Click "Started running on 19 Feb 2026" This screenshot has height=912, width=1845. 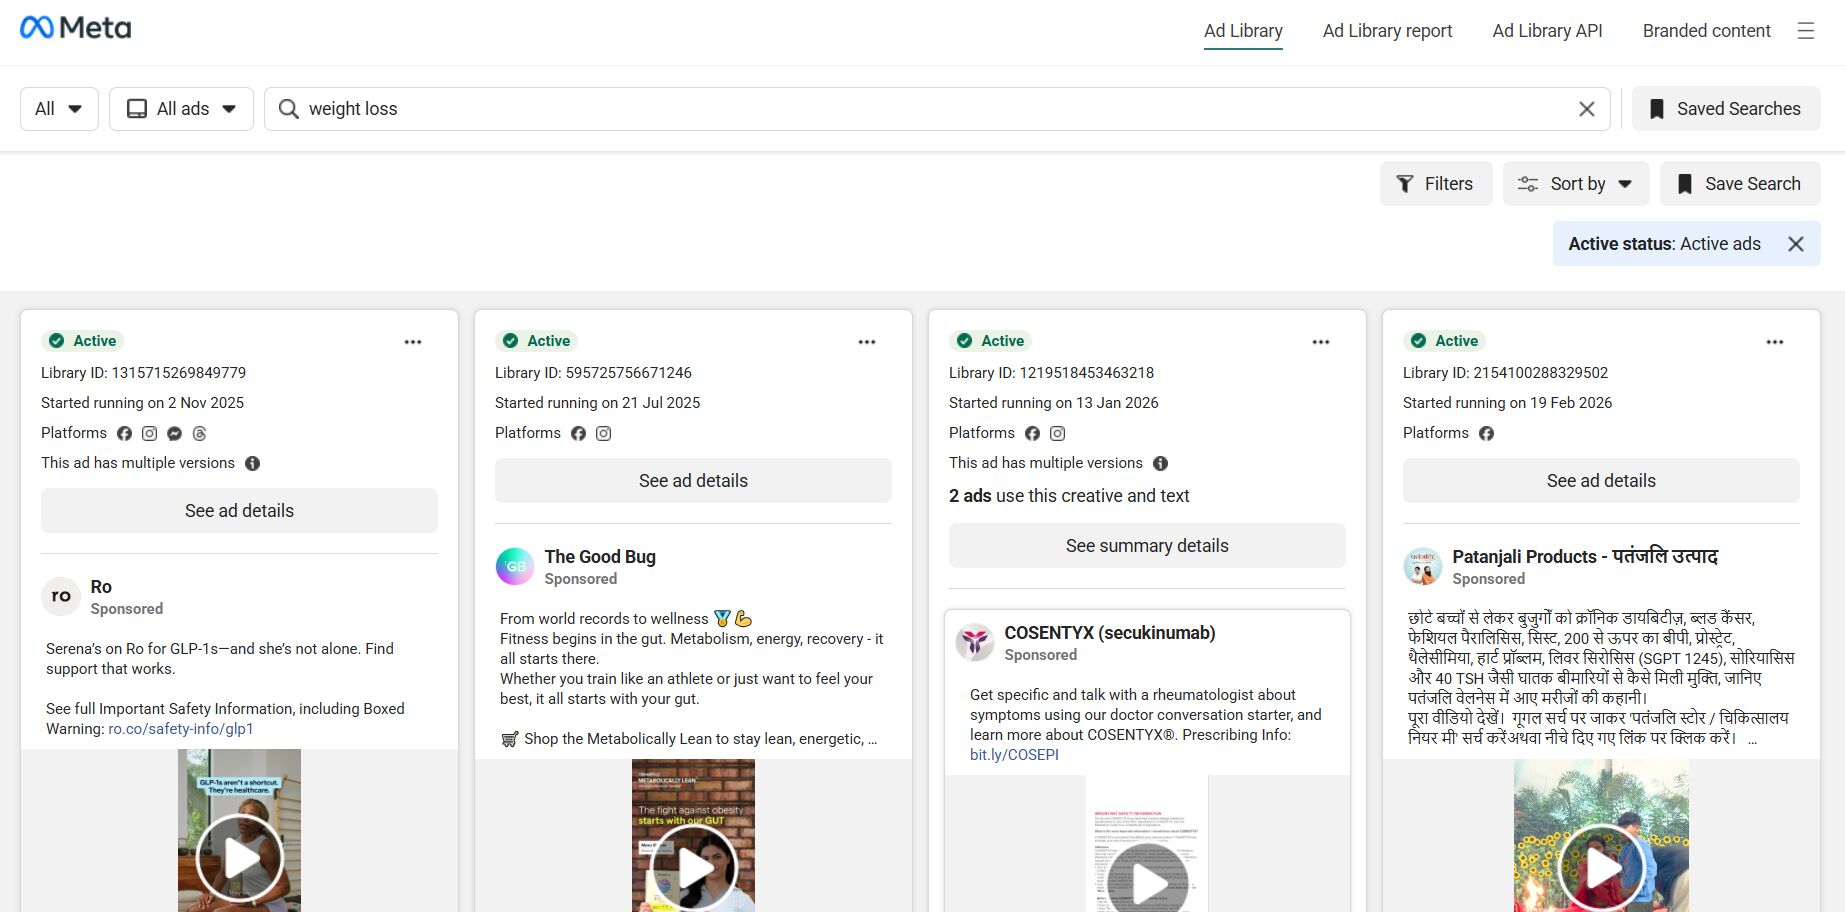1507,403
